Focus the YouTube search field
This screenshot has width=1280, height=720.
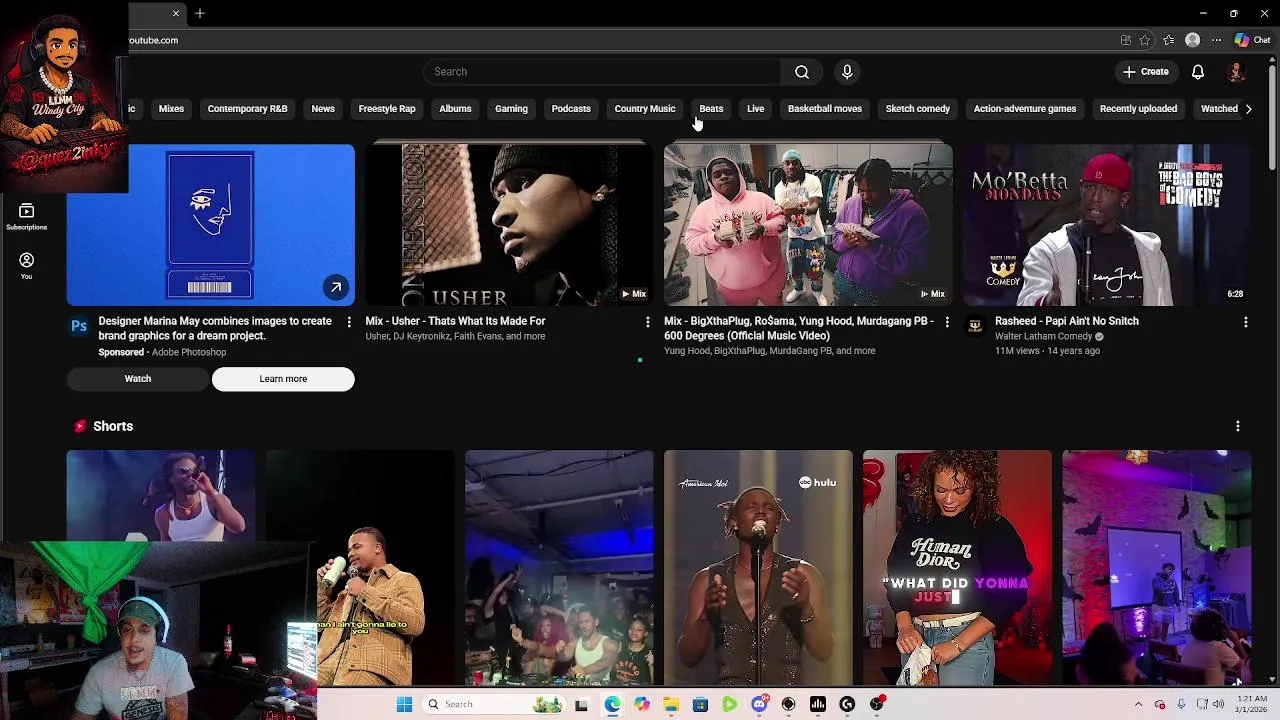coord(601,72)
